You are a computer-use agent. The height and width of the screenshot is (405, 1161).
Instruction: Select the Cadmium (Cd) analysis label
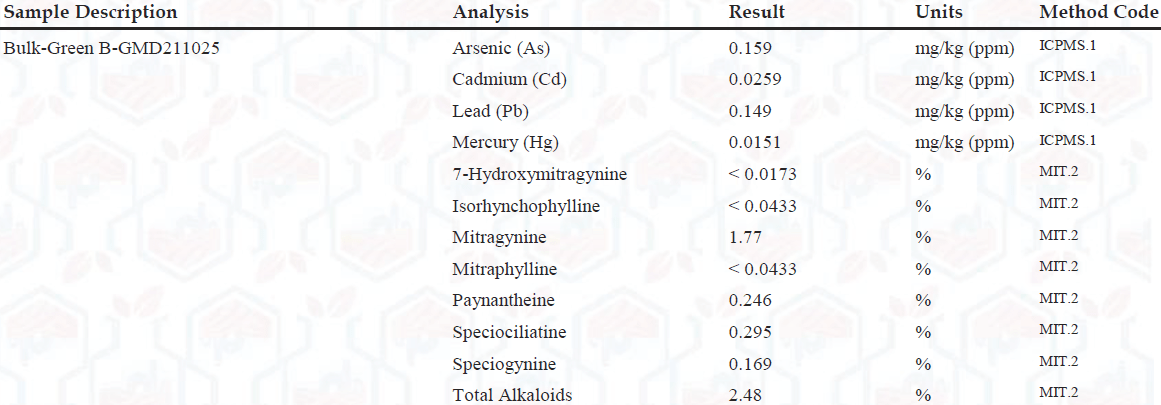pos(509,79)
